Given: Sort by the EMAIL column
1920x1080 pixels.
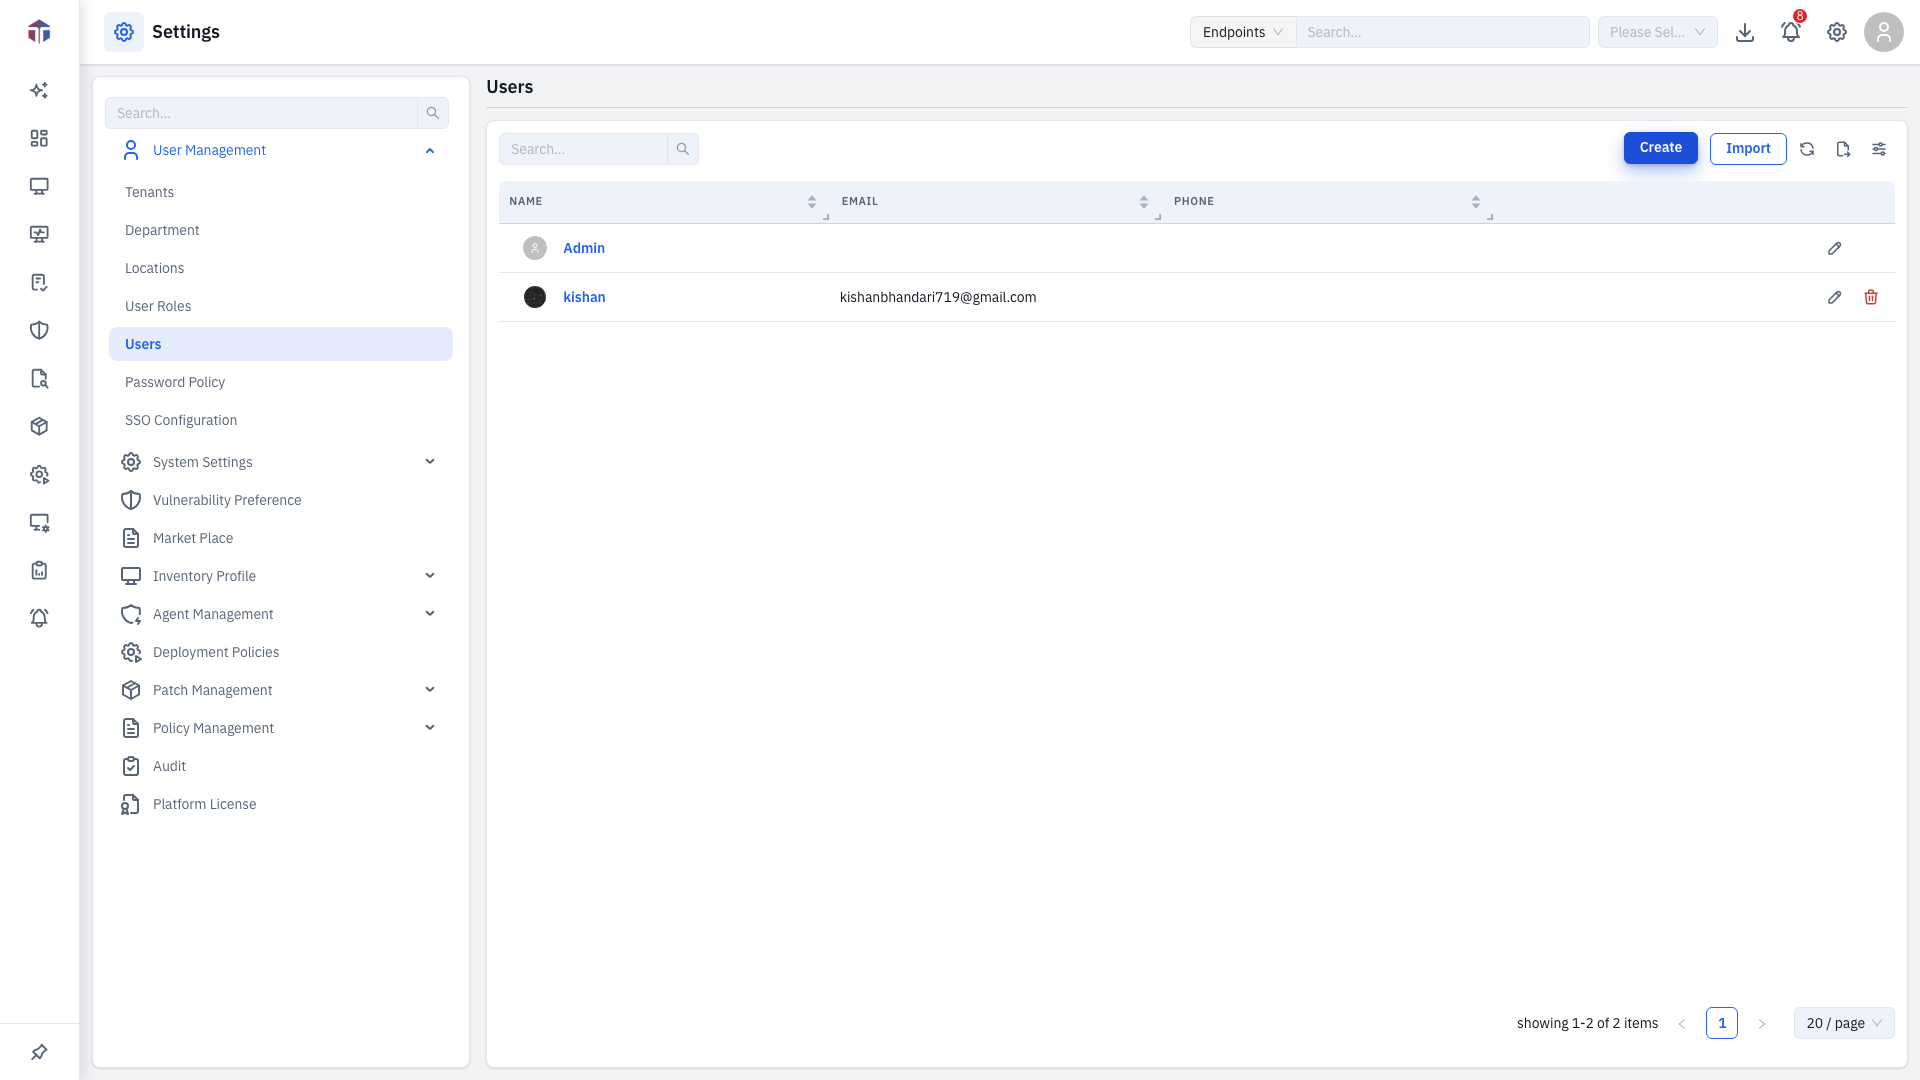Looking at the screenshot, I should 1144,202.
